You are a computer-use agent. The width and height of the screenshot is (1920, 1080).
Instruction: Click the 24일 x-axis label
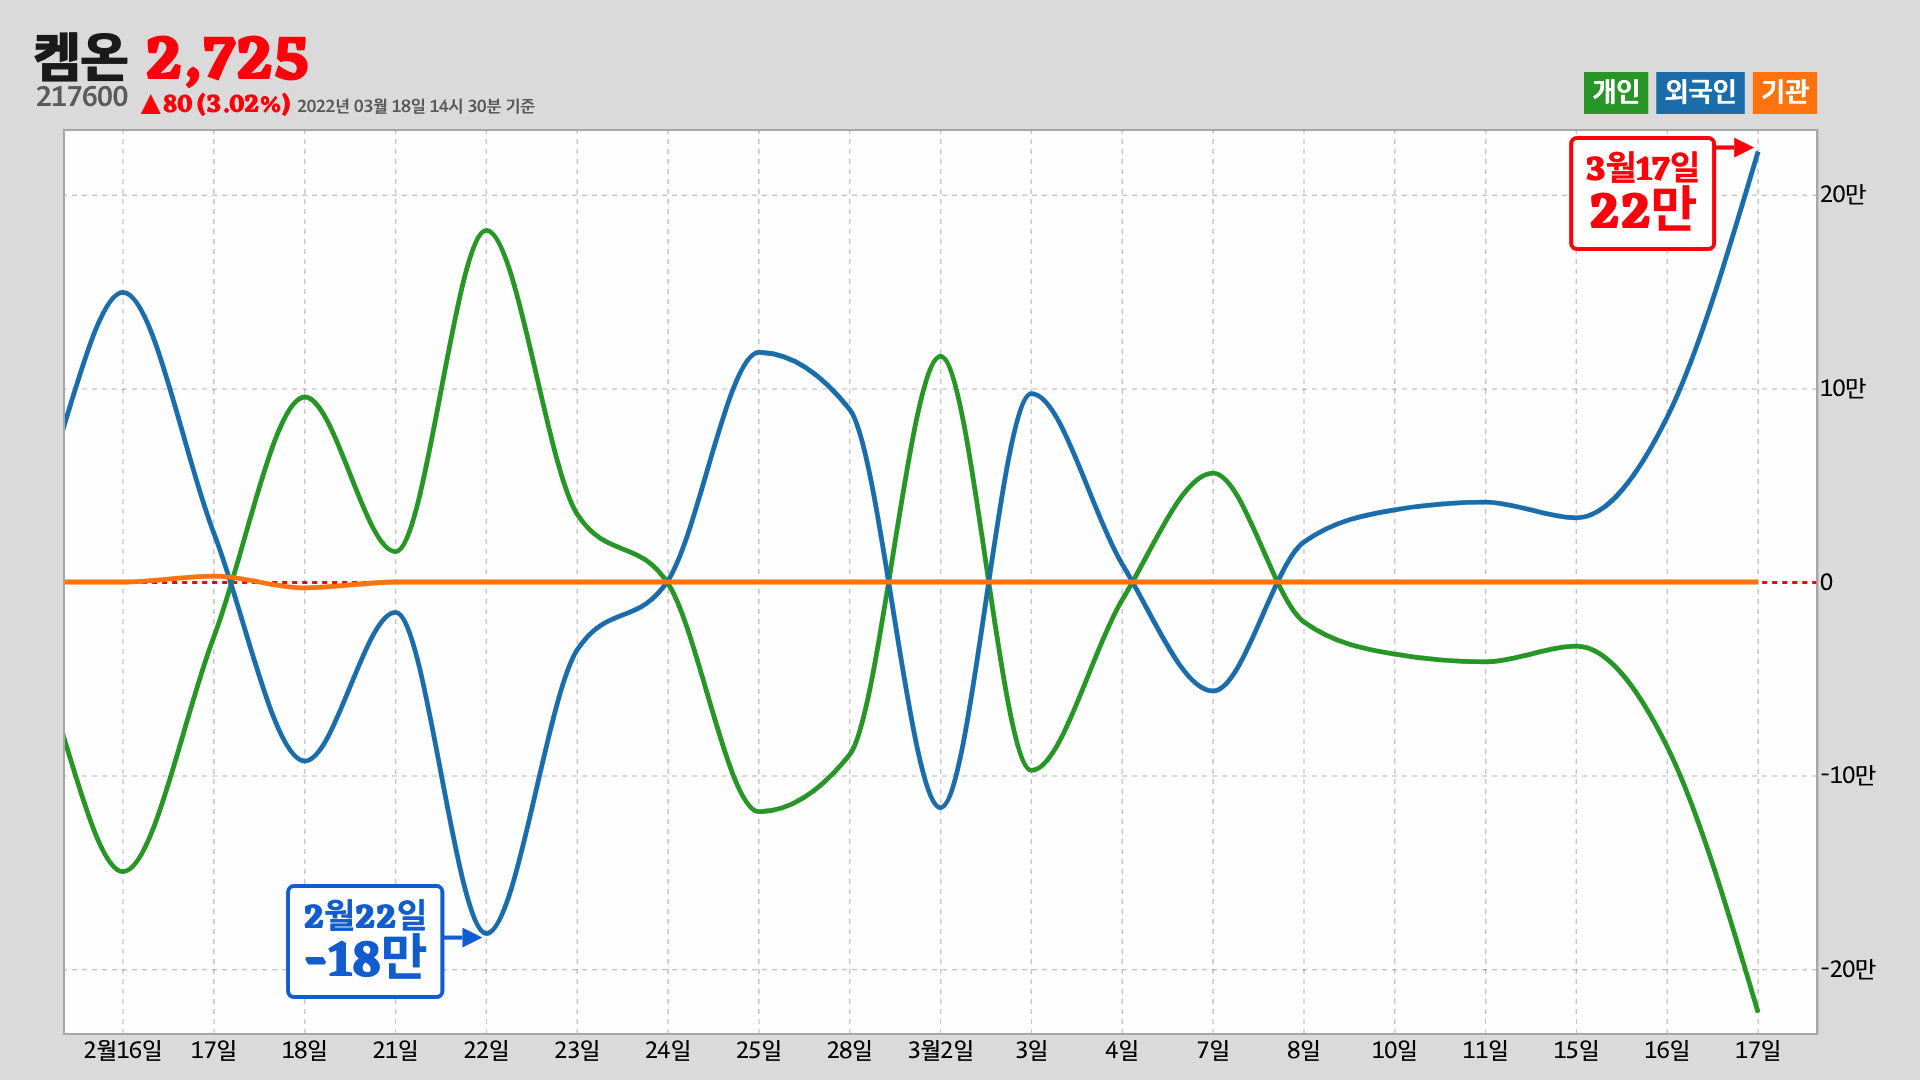click(668, 1050)
